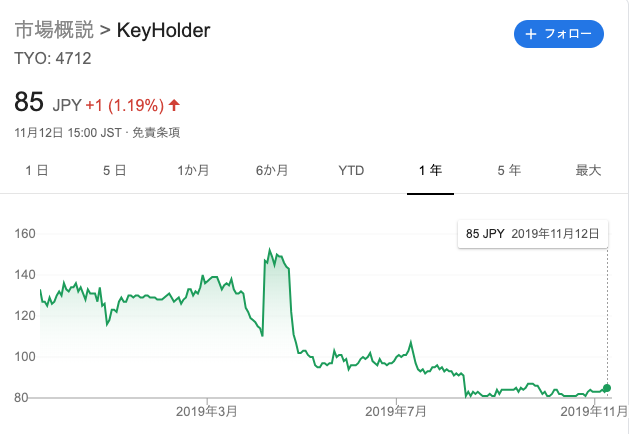This screenshot has height=434, width=630.
Task: Click the green endpoint dot on chart
Action: pos(607,388)
